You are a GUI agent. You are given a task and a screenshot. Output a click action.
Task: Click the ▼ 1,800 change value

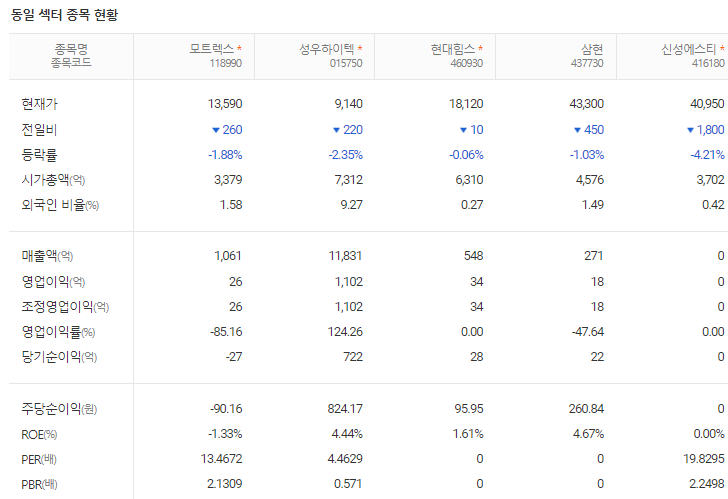point(706,130)
